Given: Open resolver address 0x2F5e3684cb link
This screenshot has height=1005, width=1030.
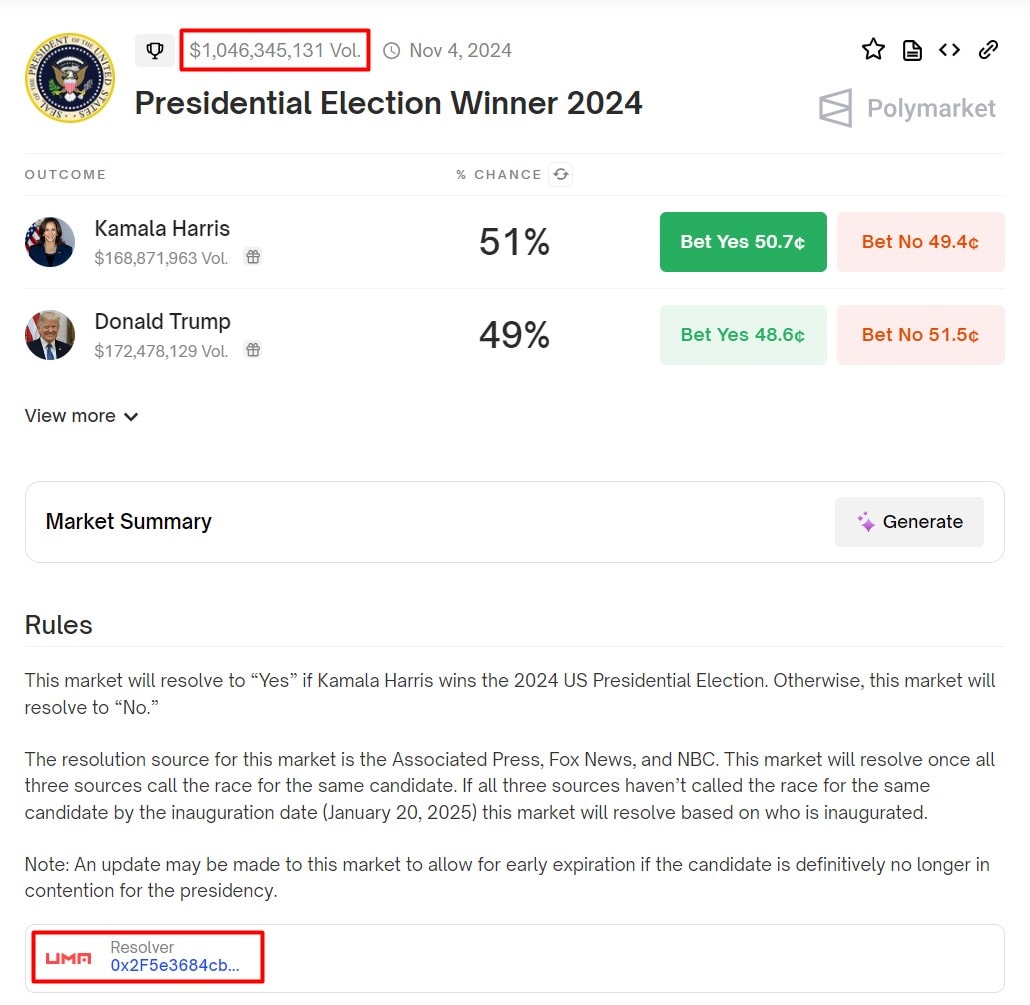Looking at the screenshot, I should (175, 966).
